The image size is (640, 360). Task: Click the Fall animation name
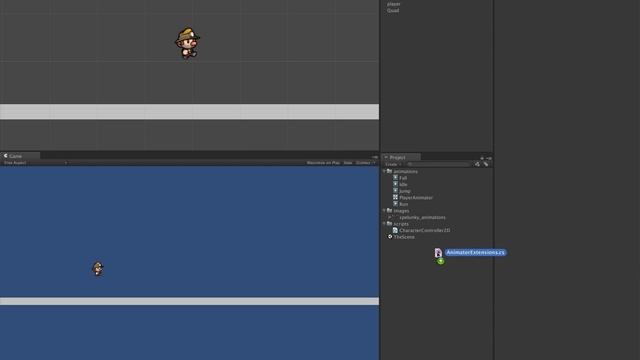tap(403, 178)
